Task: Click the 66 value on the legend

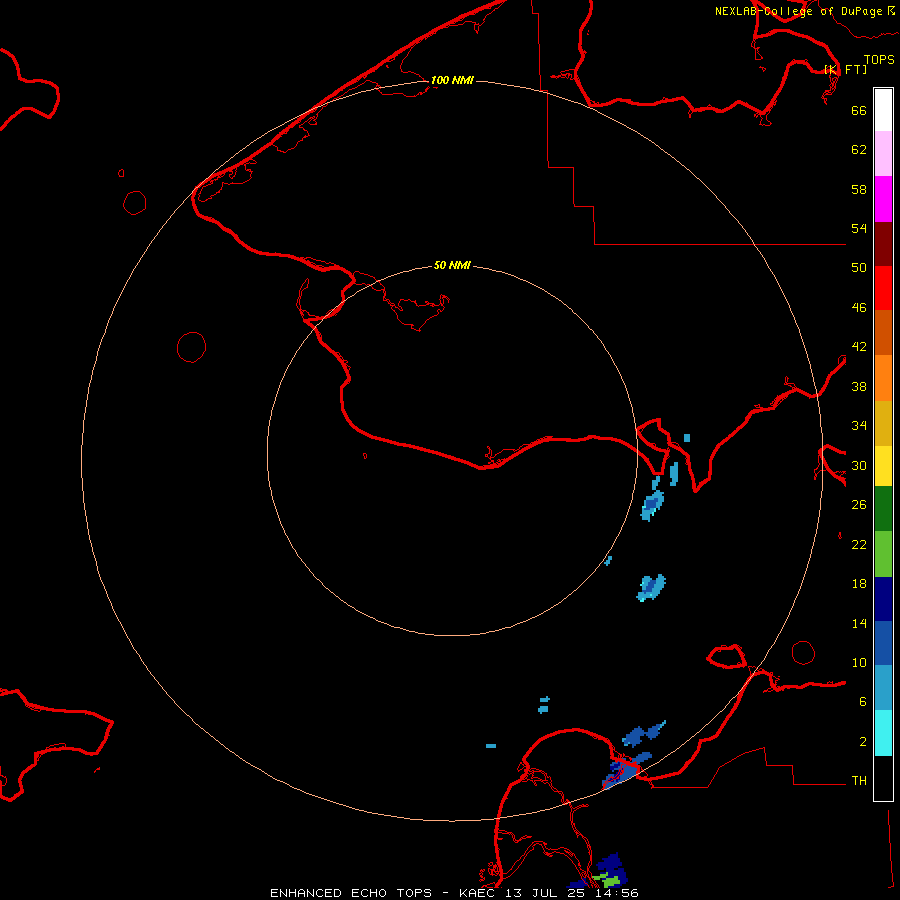Action: point(859,111)
